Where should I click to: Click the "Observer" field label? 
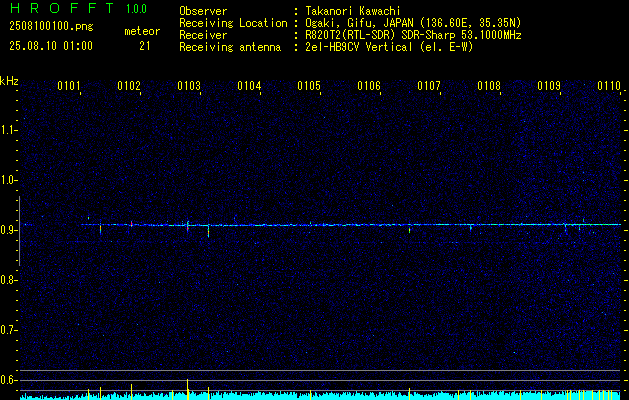pyautogui.click(x=203, y=11)
